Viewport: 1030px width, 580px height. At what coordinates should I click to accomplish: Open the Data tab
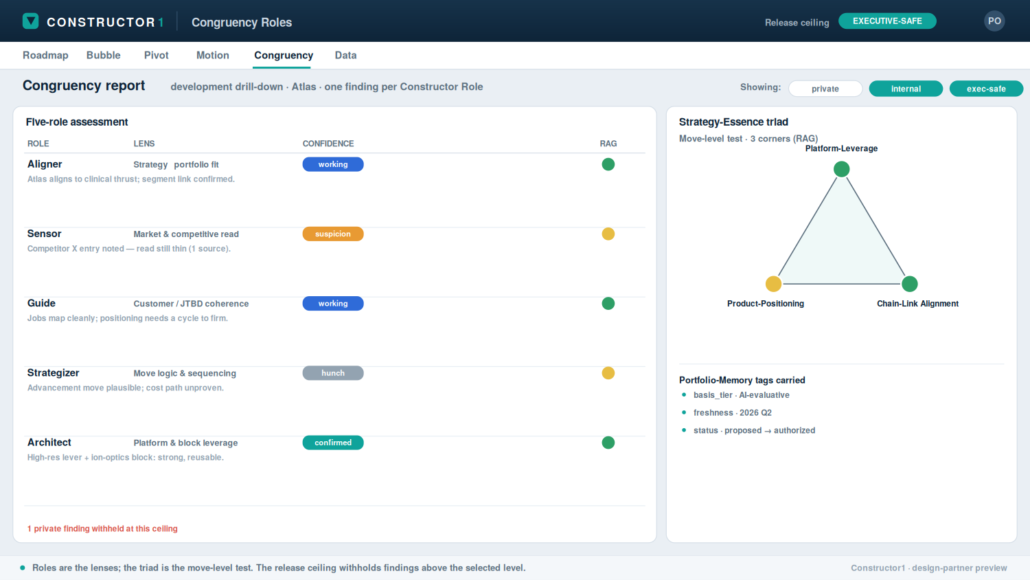[x=346, y=55]
